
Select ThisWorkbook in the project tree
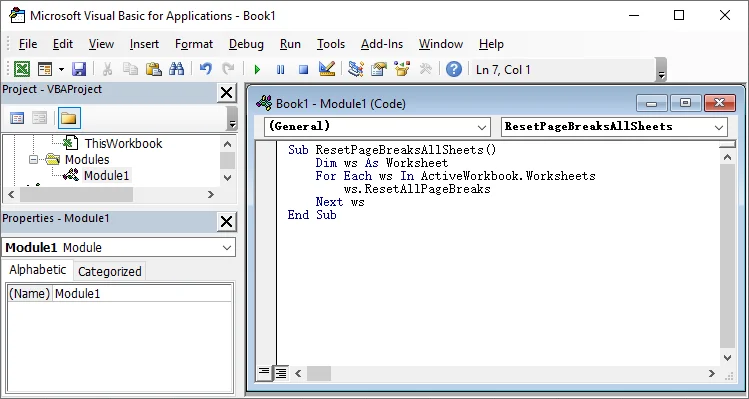[123, 143]
